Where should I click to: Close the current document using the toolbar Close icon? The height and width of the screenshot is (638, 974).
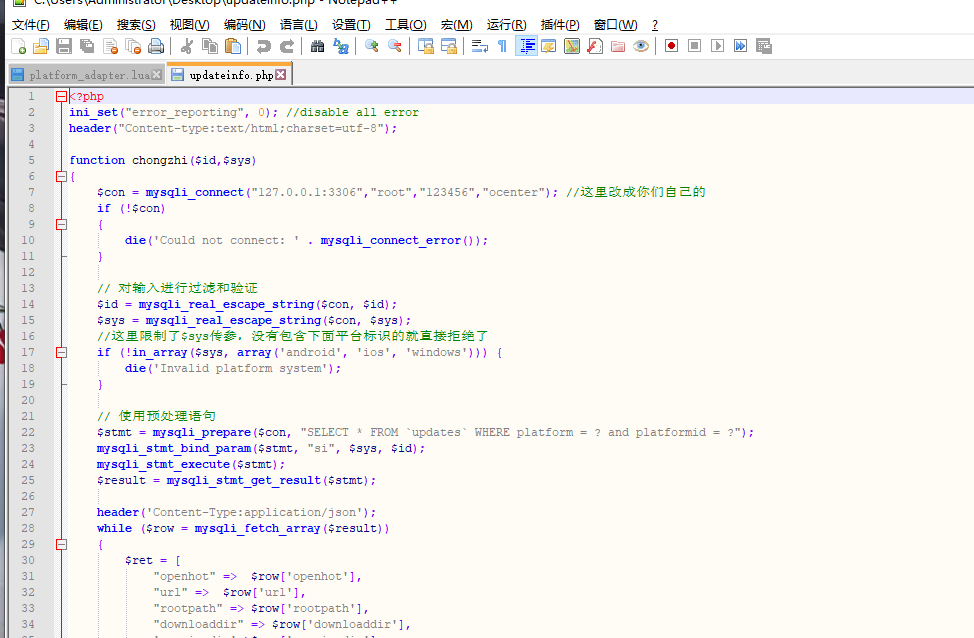point(111,46)
